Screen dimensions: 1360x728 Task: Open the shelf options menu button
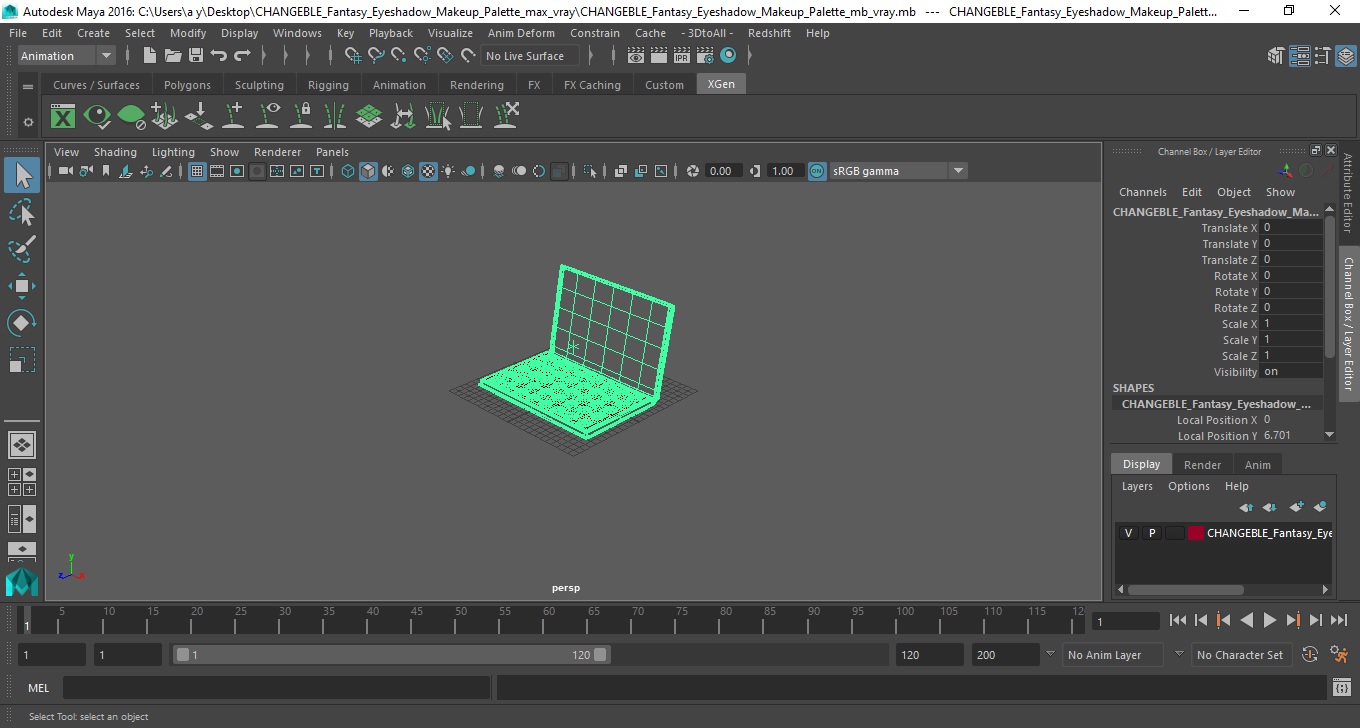tap(28, 87)
